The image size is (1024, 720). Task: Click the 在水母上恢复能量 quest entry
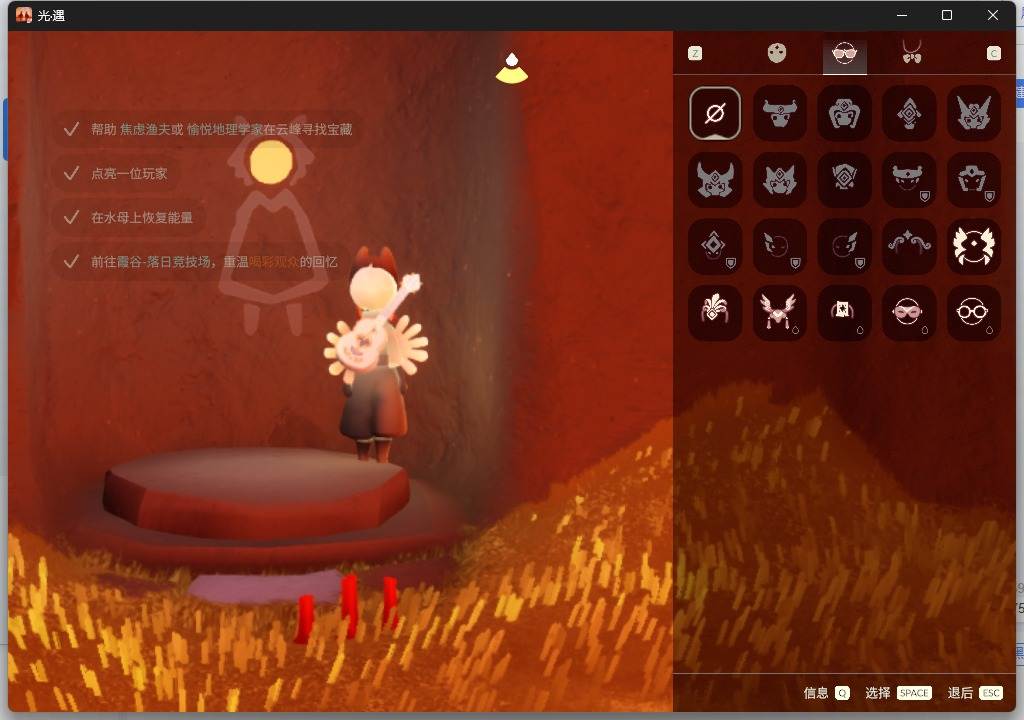[128, 218]
